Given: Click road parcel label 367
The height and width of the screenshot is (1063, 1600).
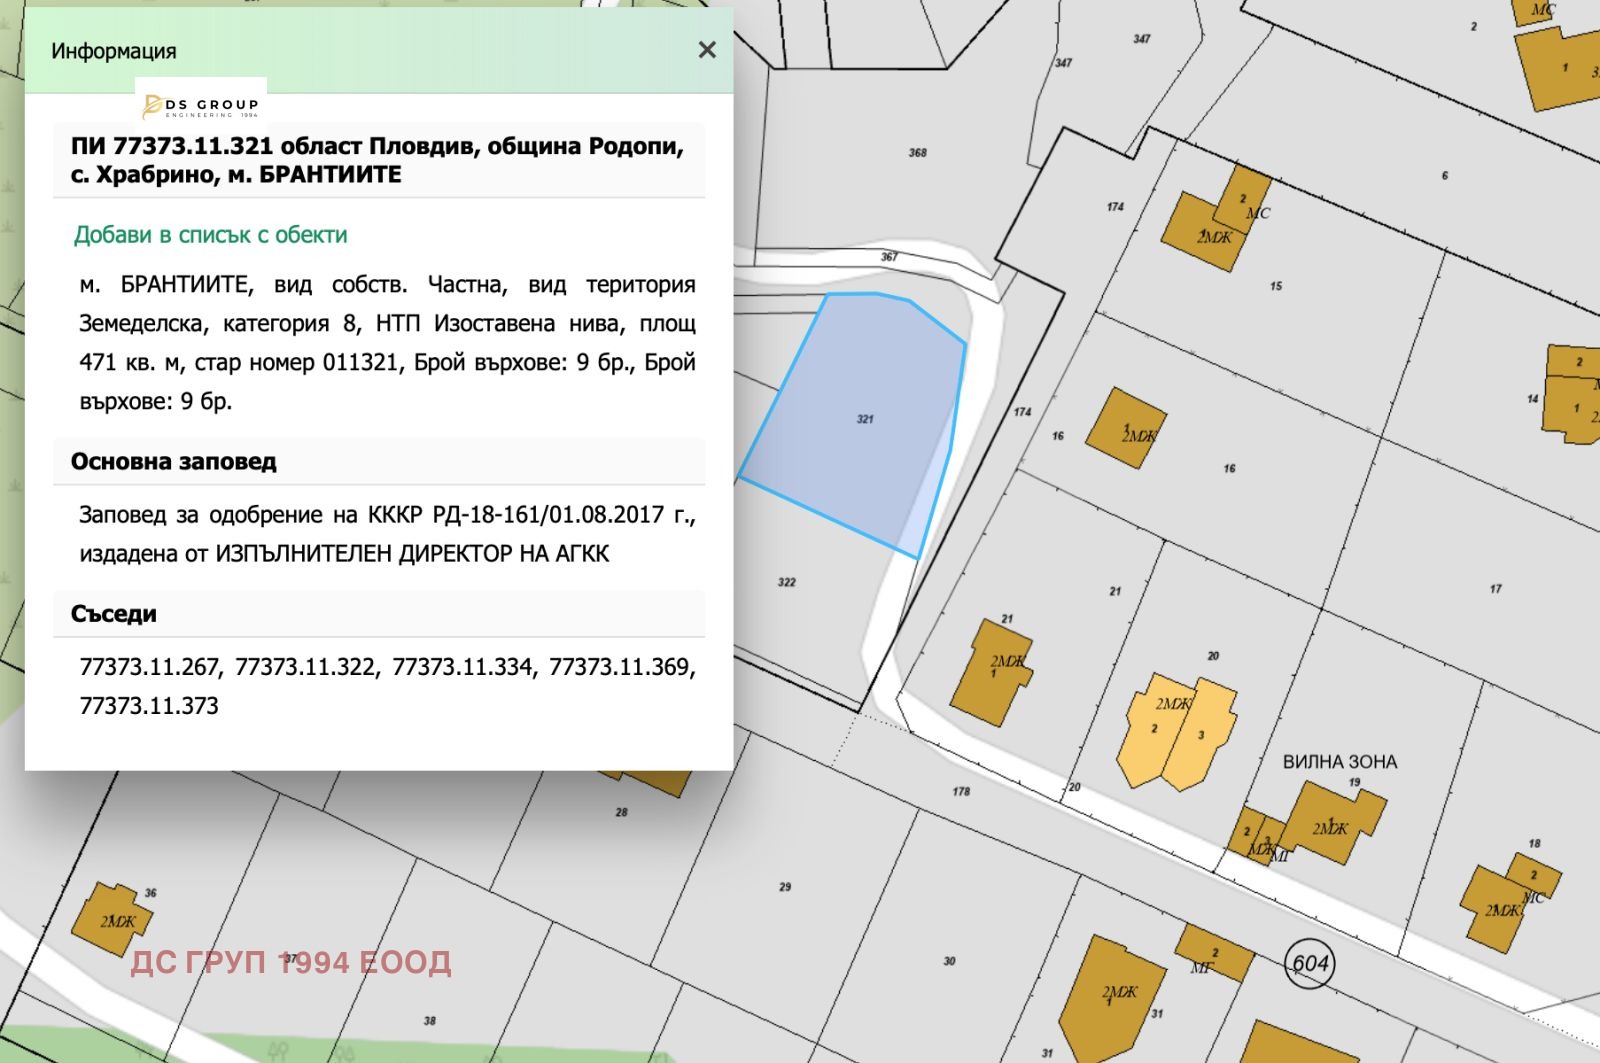Looking at the screenshot, I should (x=889, y=257).
